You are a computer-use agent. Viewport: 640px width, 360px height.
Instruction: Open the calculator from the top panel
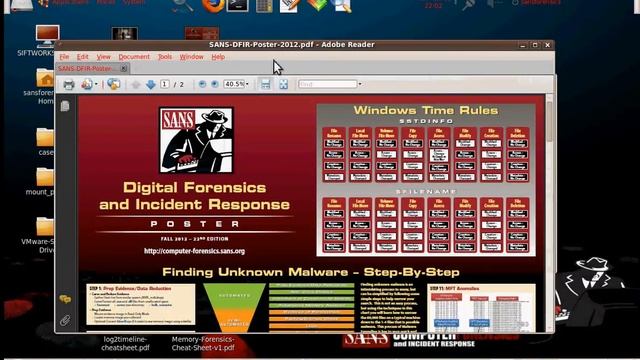(264, 5)
